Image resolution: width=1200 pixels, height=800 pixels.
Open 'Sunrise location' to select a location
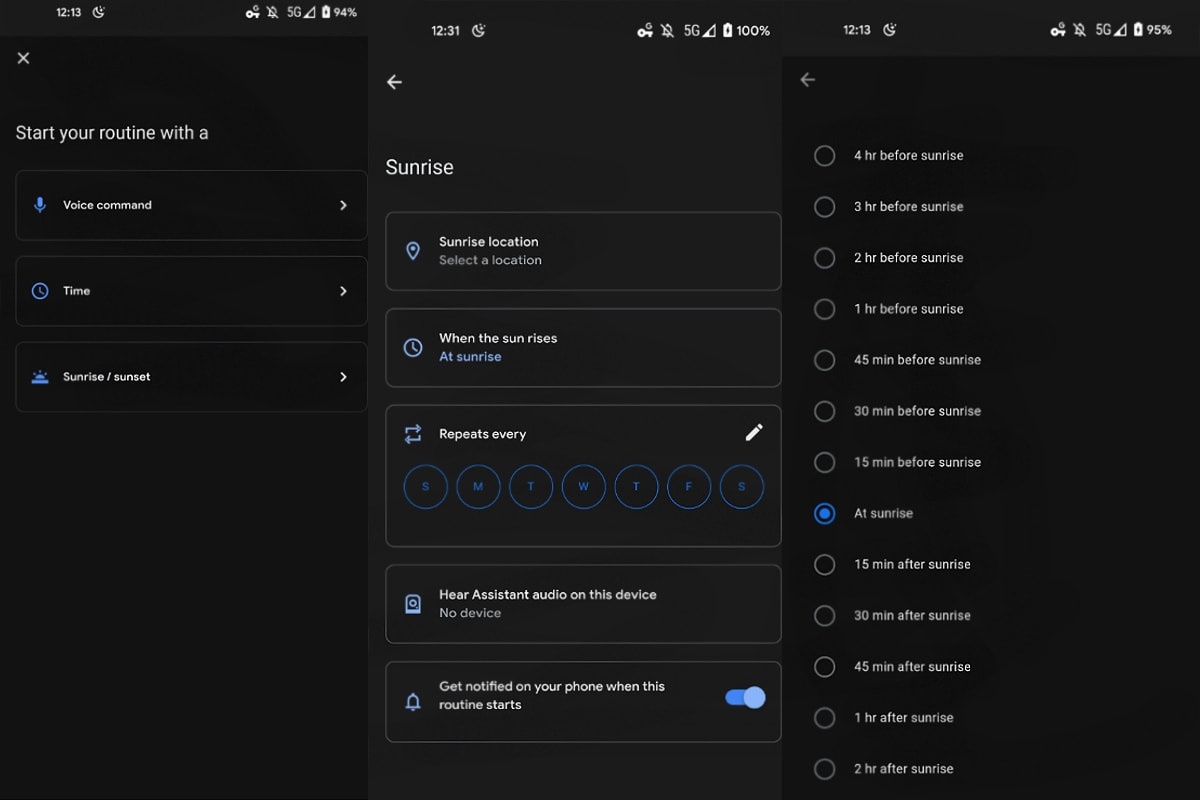(x=583, y=251)
